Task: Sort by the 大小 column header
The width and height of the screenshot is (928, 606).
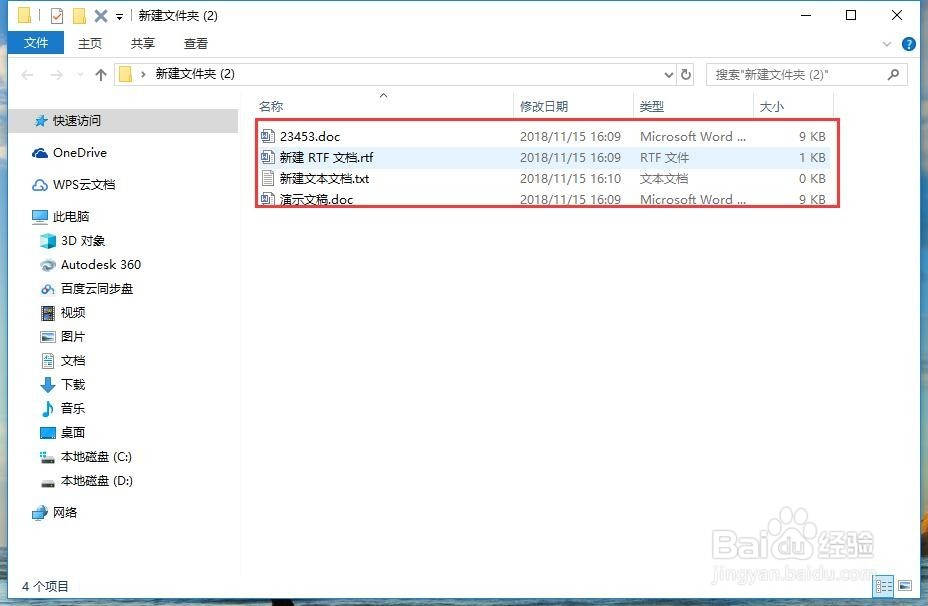Action: pyautogui.click(x=772, y=107)
